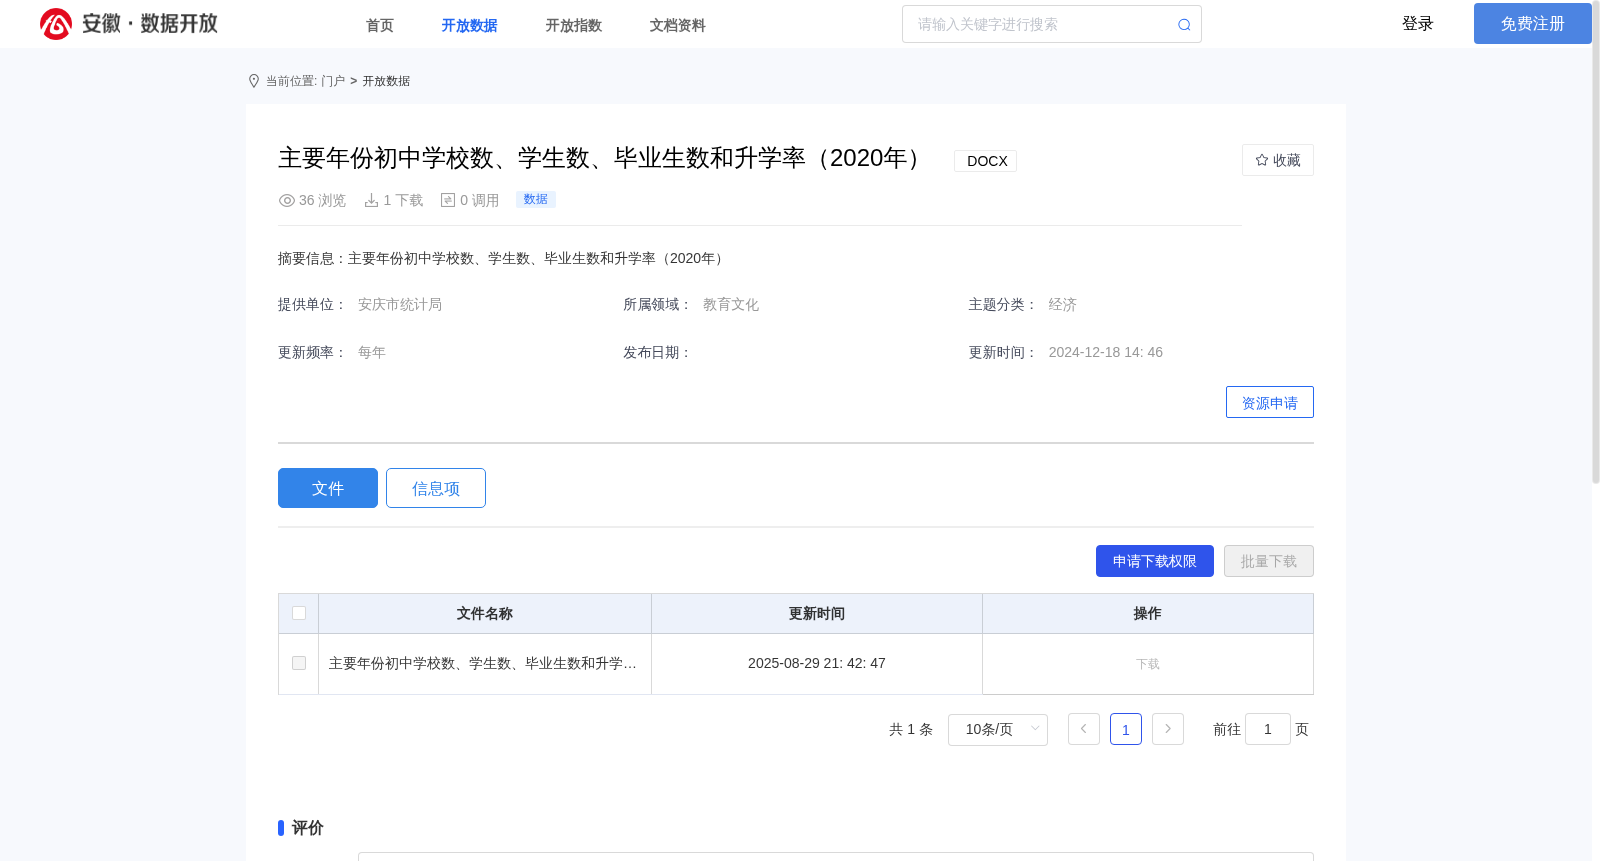Focus the 前往 page number input
Viewport: 1600px width, 861px height.
click(x=1268, y=729)
